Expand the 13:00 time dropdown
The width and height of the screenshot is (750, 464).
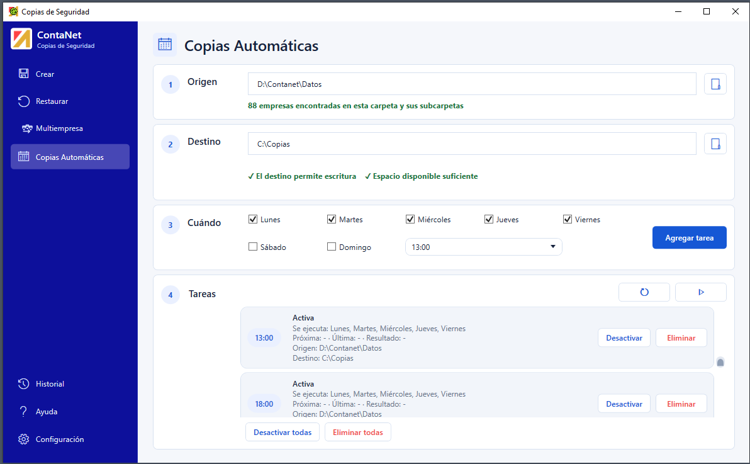[484, 247]
